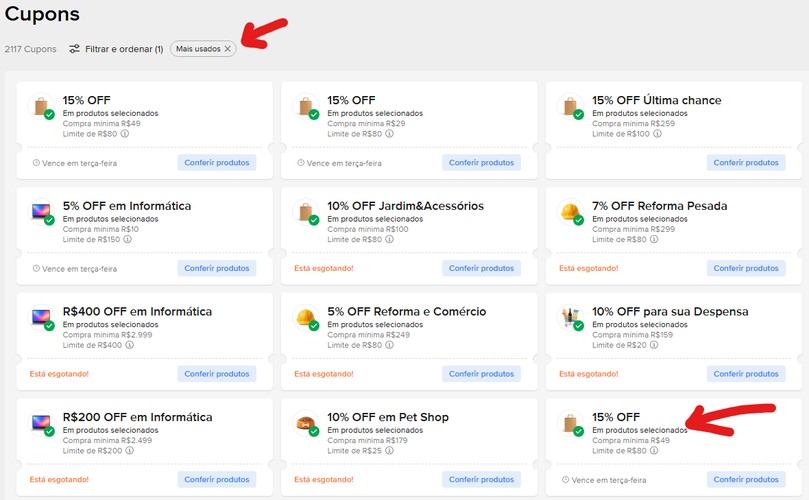The image size is (809, 500).
Task: Click the laptop icon on 5% OFF em Informática
Action: (41, 212)
